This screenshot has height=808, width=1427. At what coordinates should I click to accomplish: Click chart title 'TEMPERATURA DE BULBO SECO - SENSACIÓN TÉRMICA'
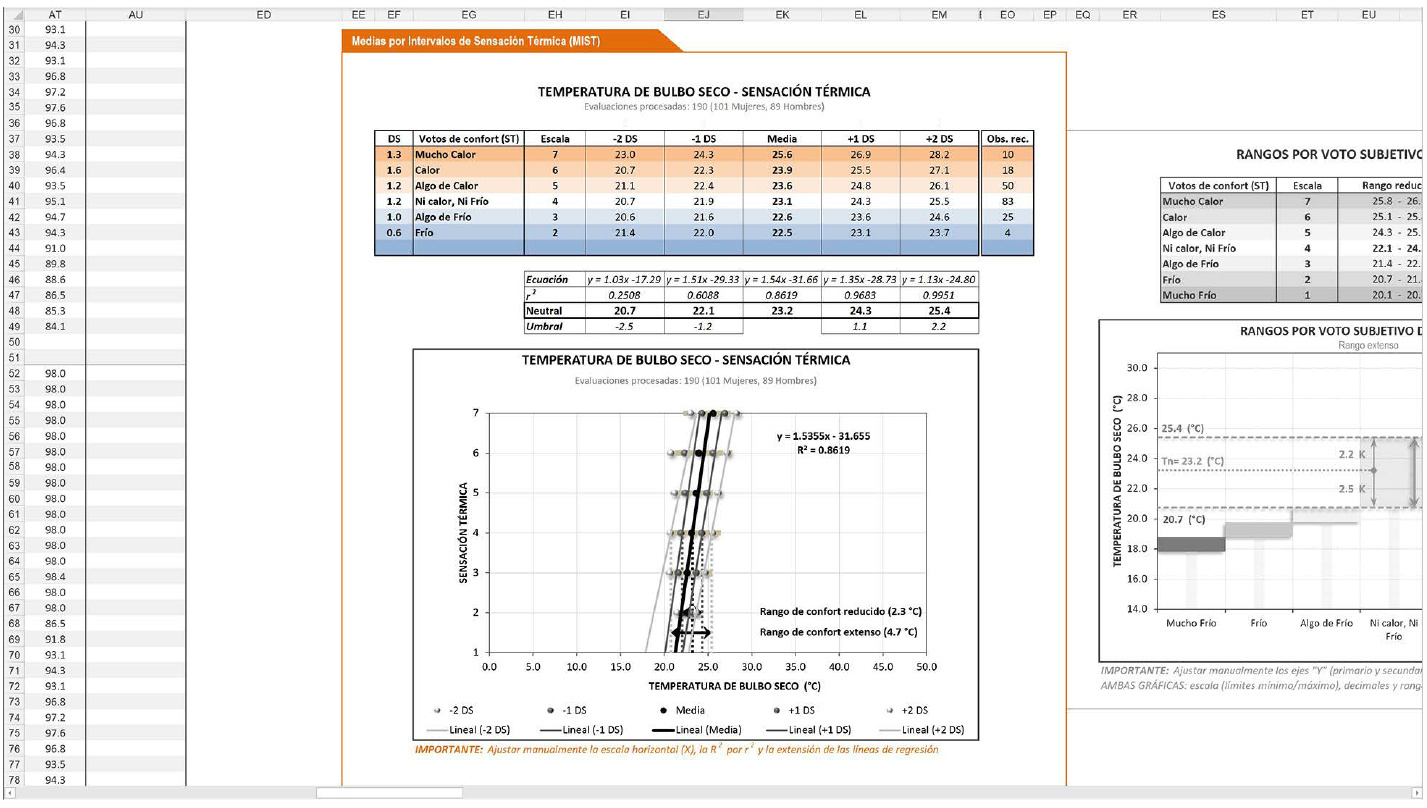coord(686,360)
